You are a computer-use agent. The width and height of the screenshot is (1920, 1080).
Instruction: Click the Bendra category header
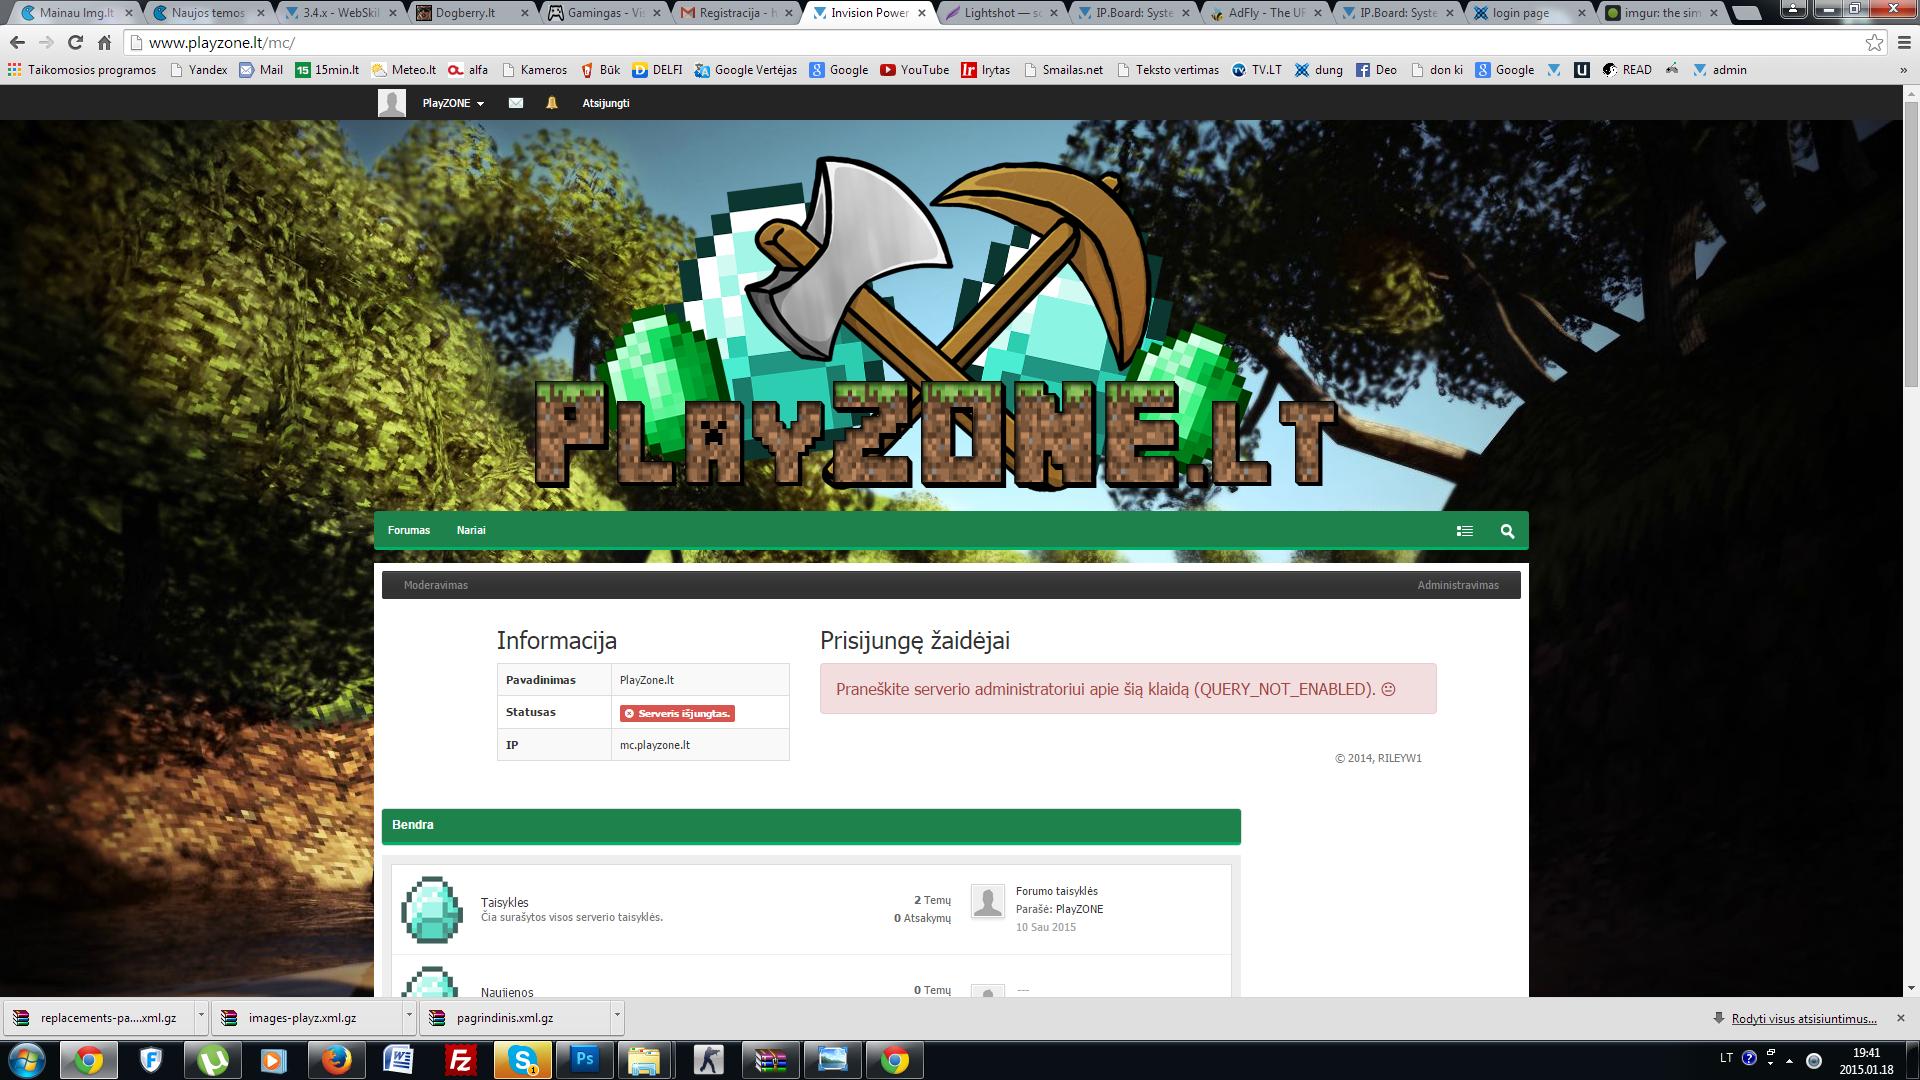(x=811, y=825)
